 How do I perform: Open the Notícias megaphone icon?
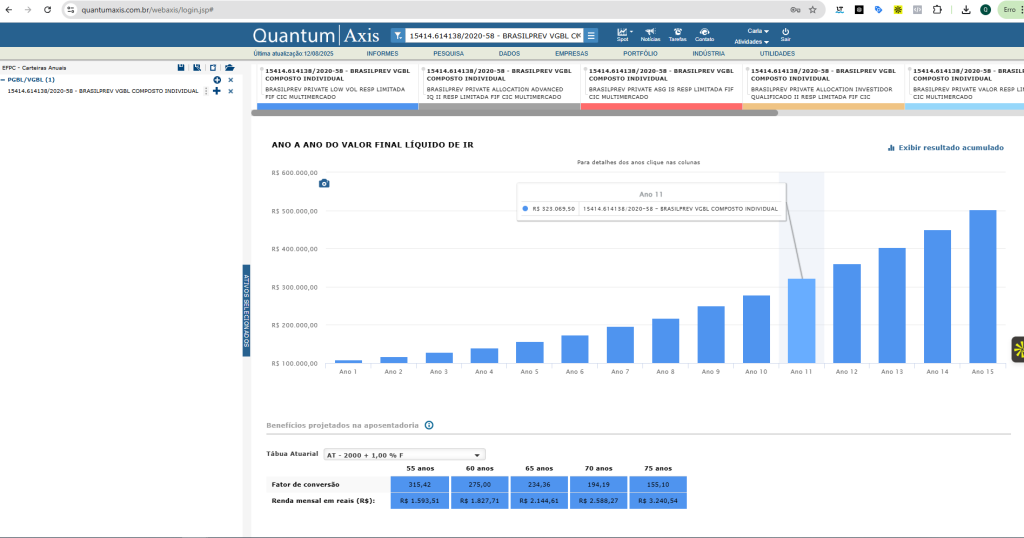click(x=650, y=33)
